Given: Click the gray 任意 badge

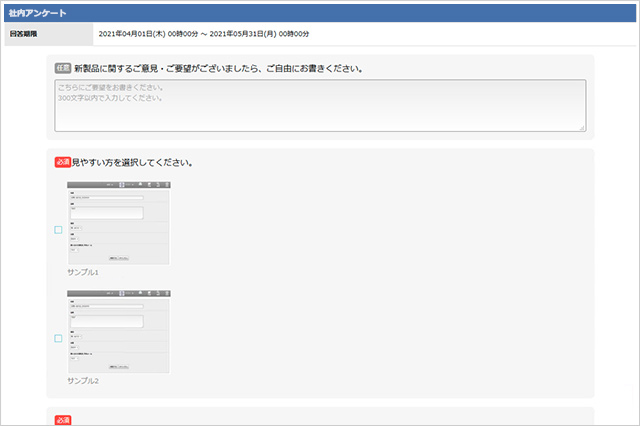Looking at the screenshot, I should [63, 68].
